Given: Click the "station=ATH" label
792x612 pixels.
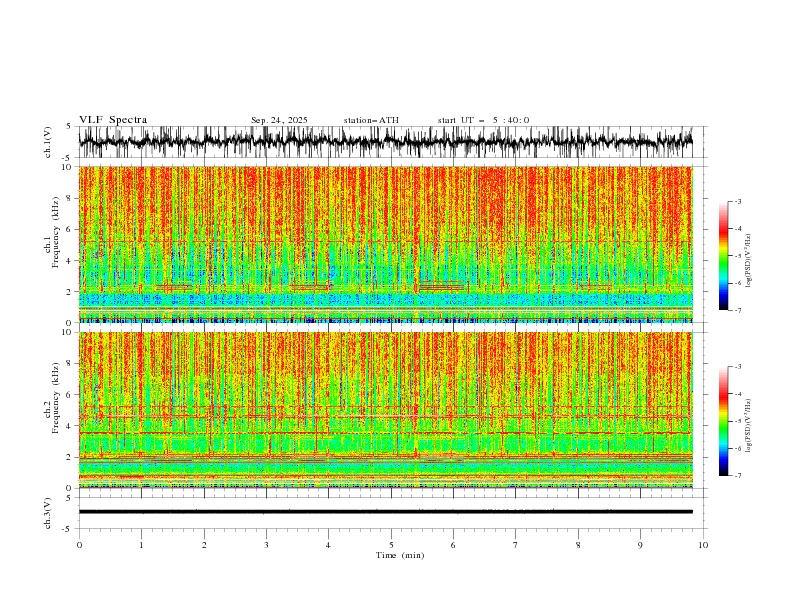Looking at the screenshot, I should point(371,120).
